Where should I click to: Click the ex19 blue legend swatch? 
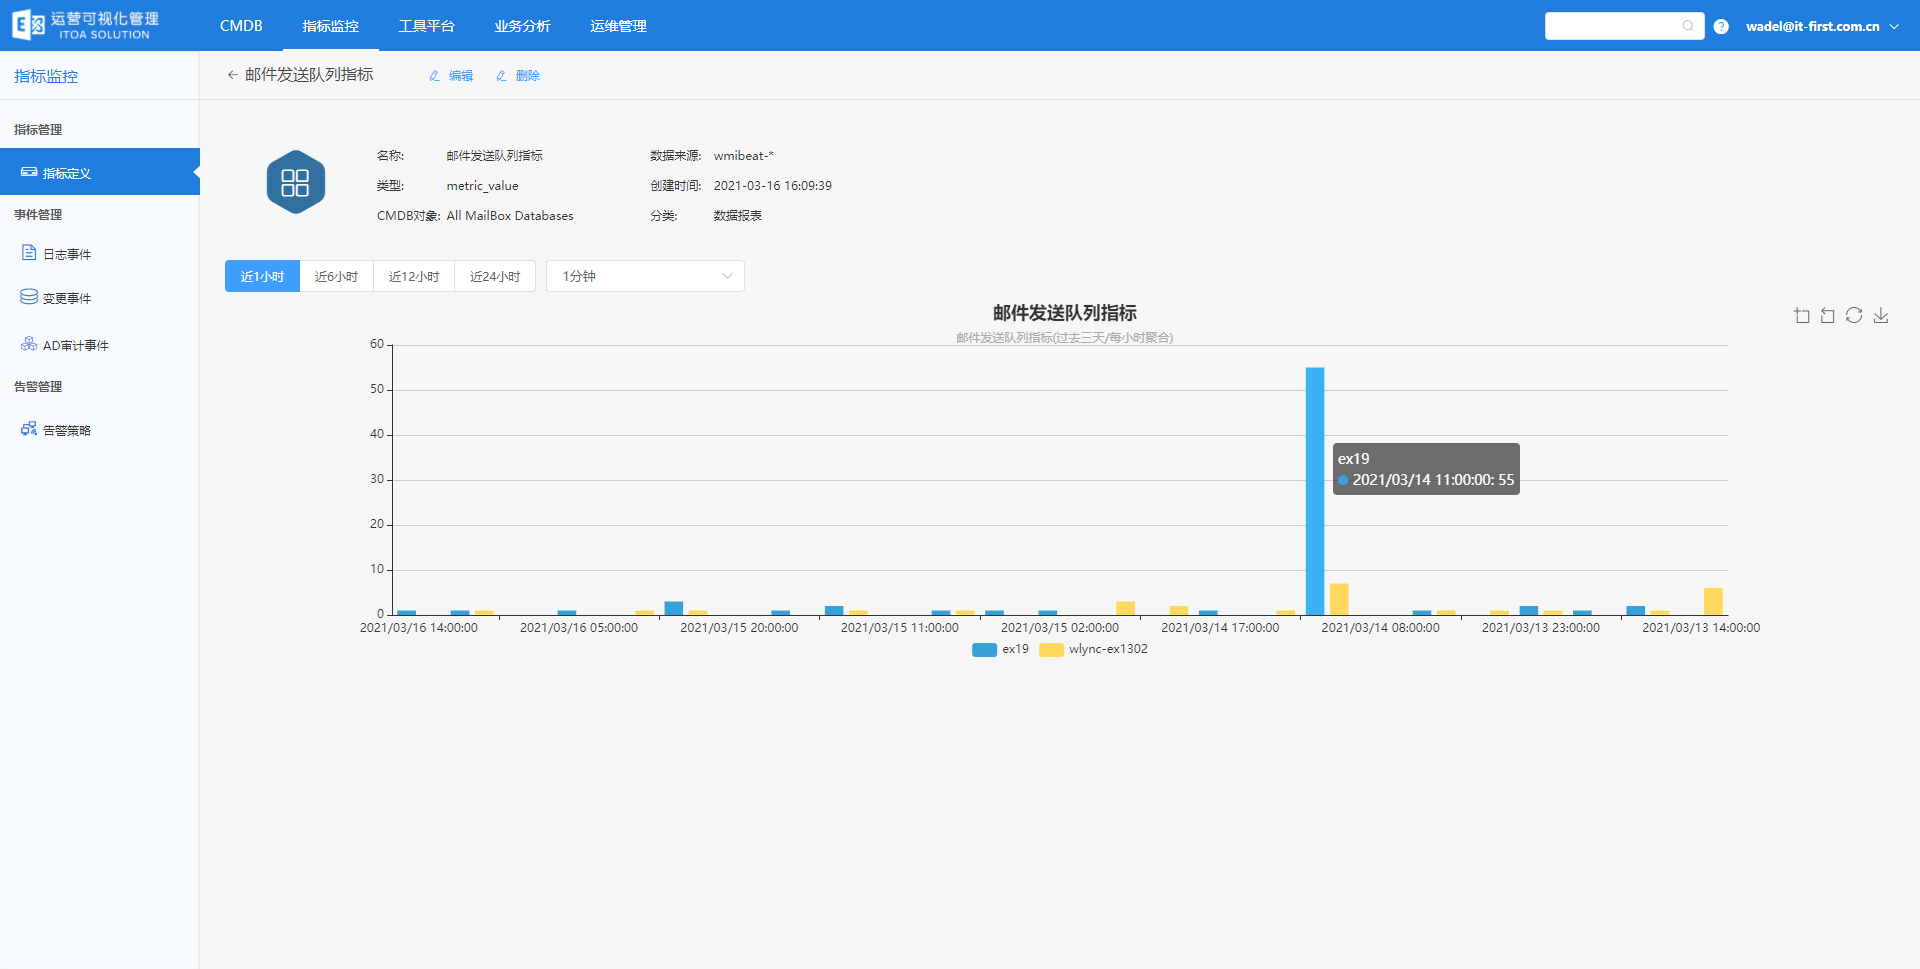click(984, 650)
